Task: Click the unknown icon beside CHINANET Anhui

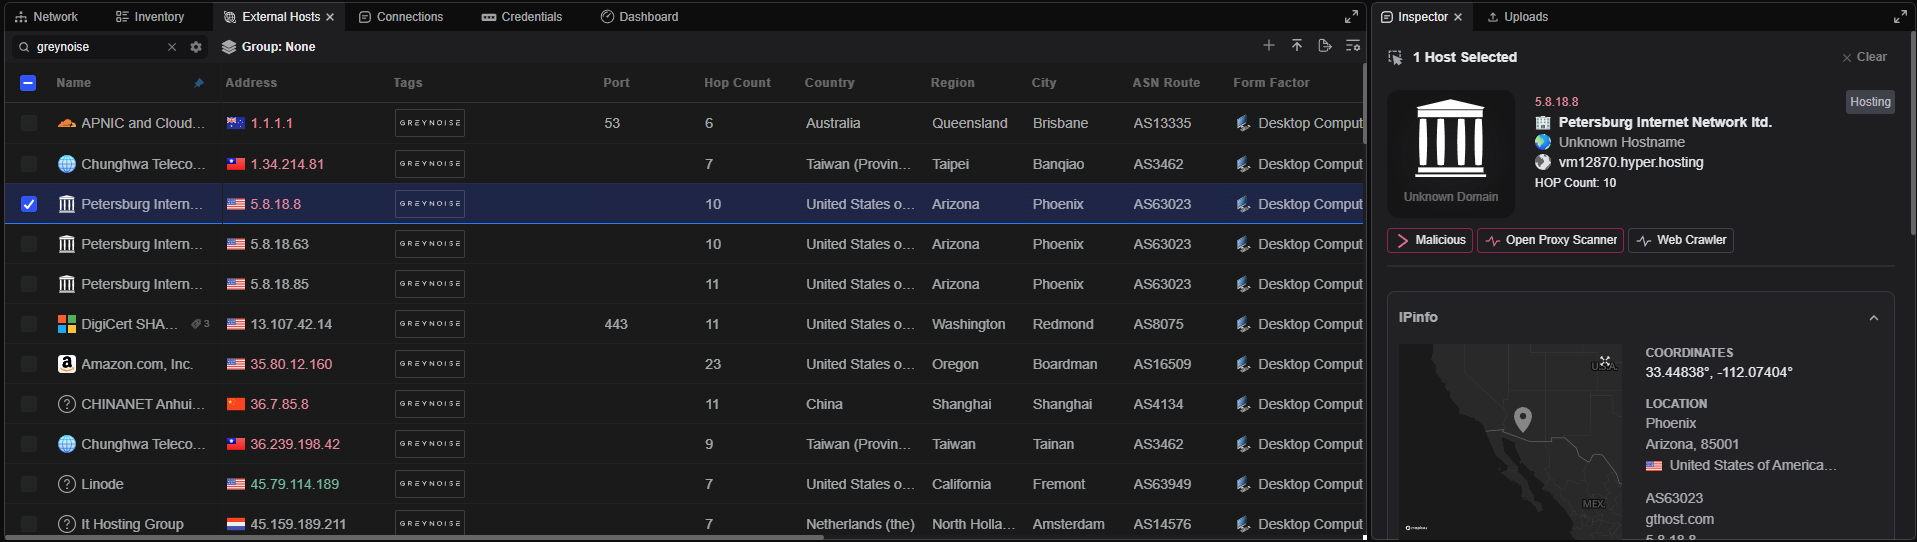Action: coord(67,404)
